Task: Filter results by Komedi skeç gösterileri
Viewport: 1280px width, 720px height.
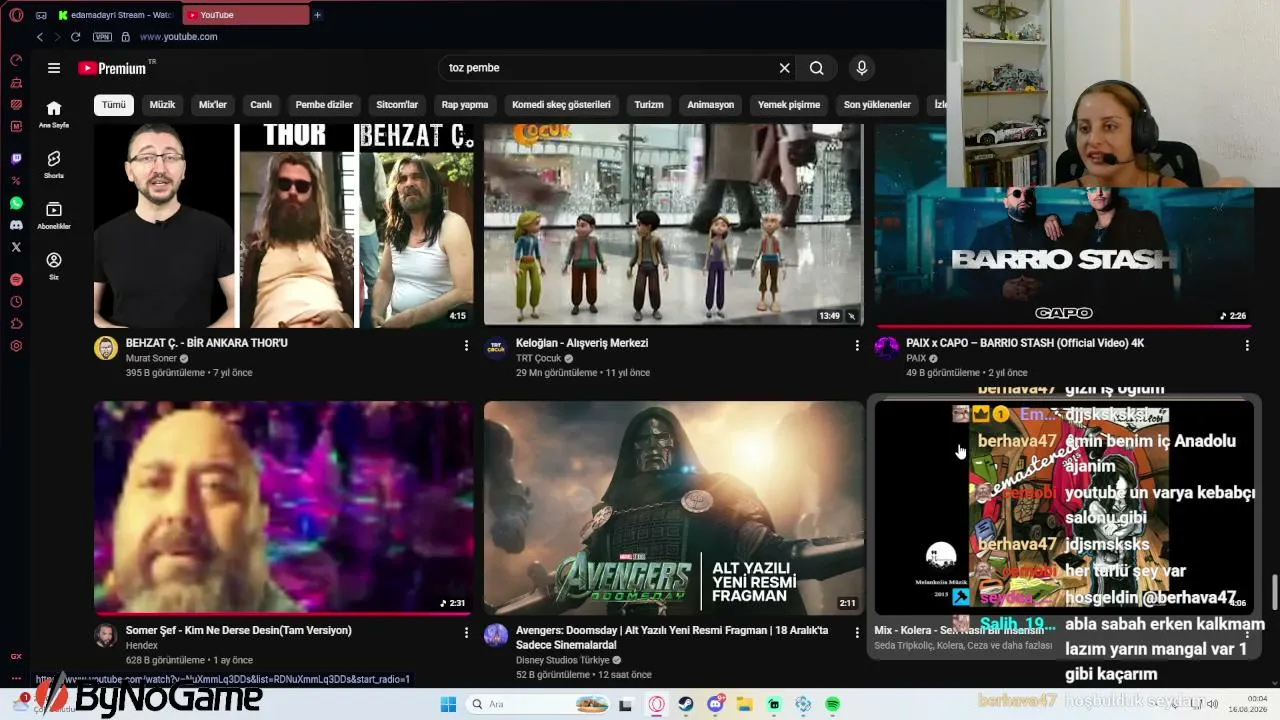Action: tap(561, 105)
